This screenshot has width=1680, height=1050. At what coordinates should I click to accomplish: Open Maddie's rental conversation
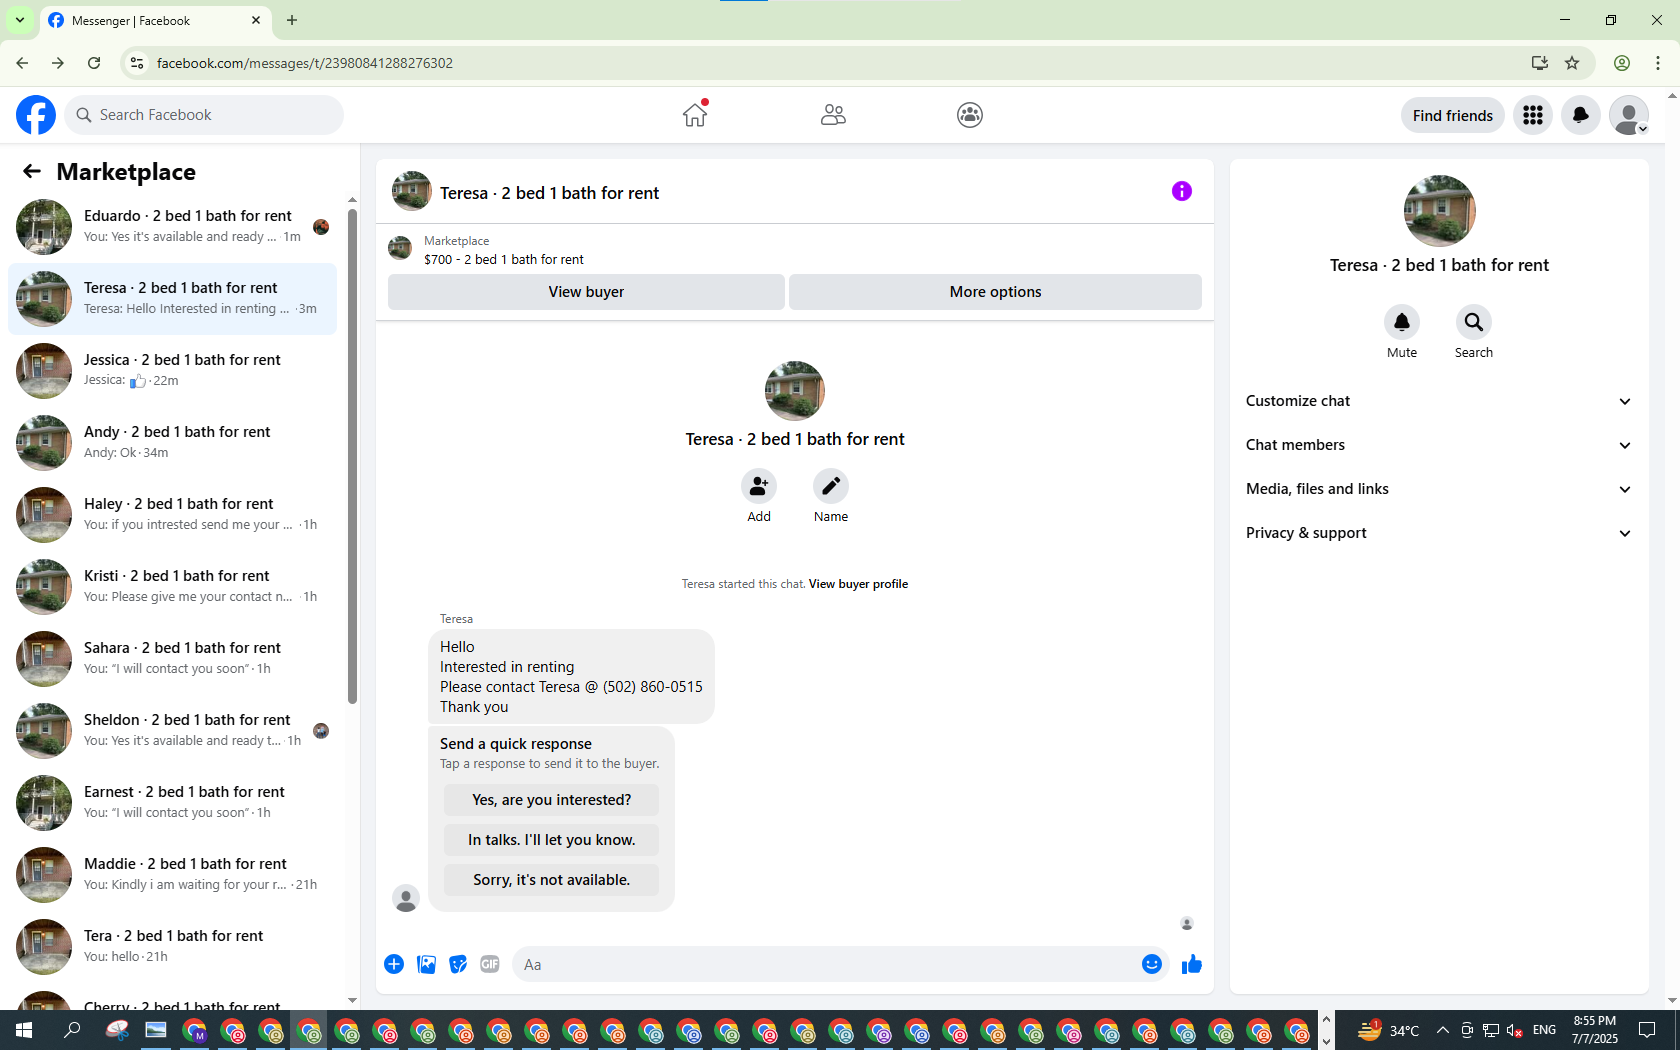click(x=172, y=875)
